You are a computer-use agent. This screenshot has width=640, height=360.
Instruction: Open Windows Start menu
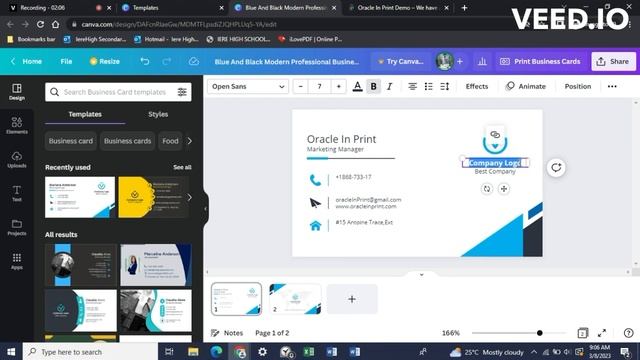(x=11, y=351)
